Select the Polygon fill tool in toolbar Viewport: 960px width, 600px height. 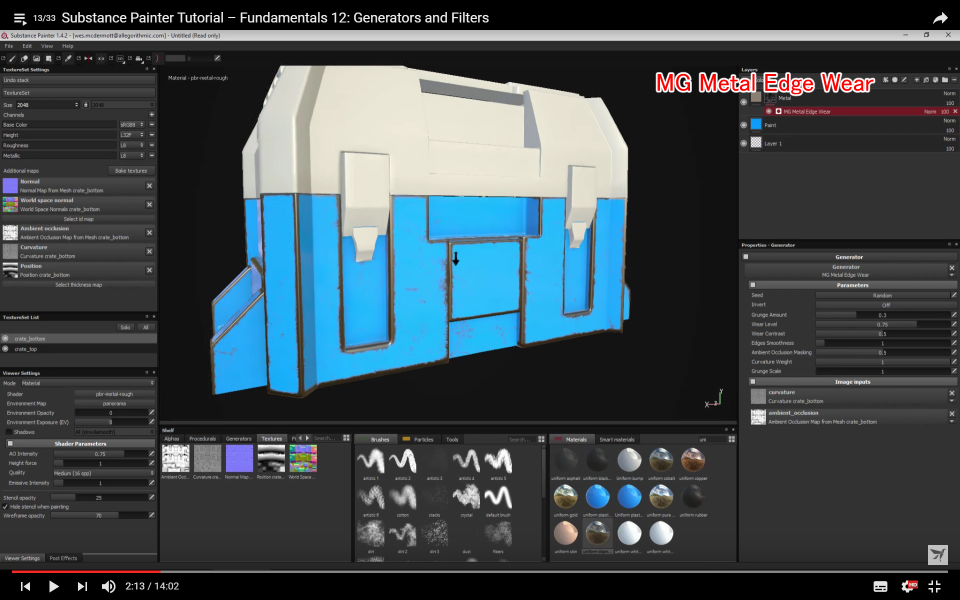(48, 58)
